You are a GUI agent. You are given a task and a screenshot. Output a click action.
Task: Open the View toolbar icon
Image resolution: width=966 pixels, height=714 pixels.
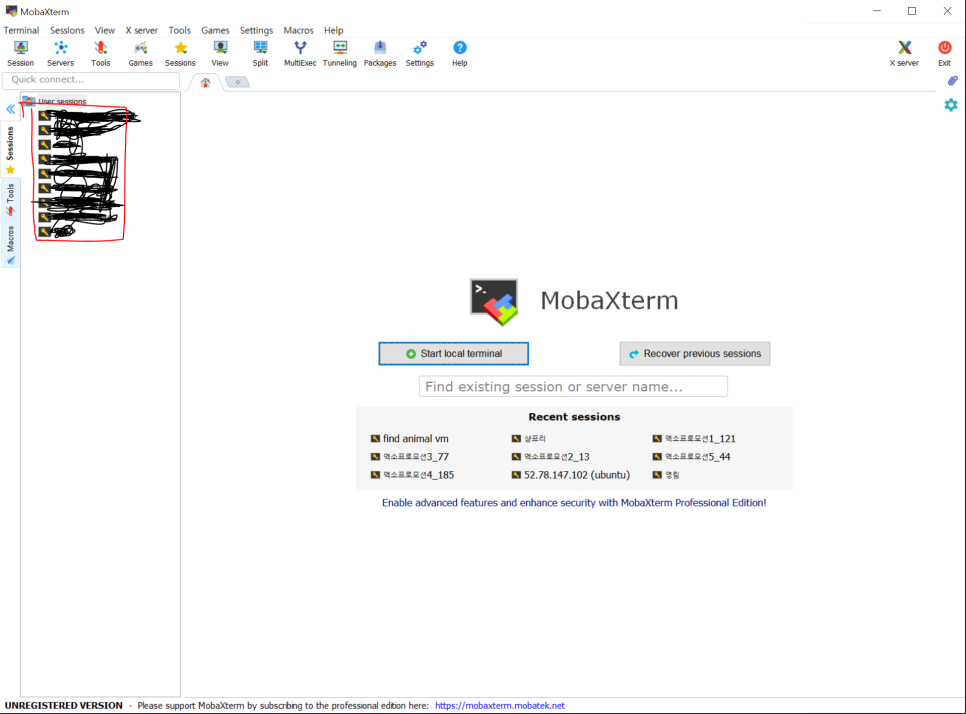coord(220,54)
